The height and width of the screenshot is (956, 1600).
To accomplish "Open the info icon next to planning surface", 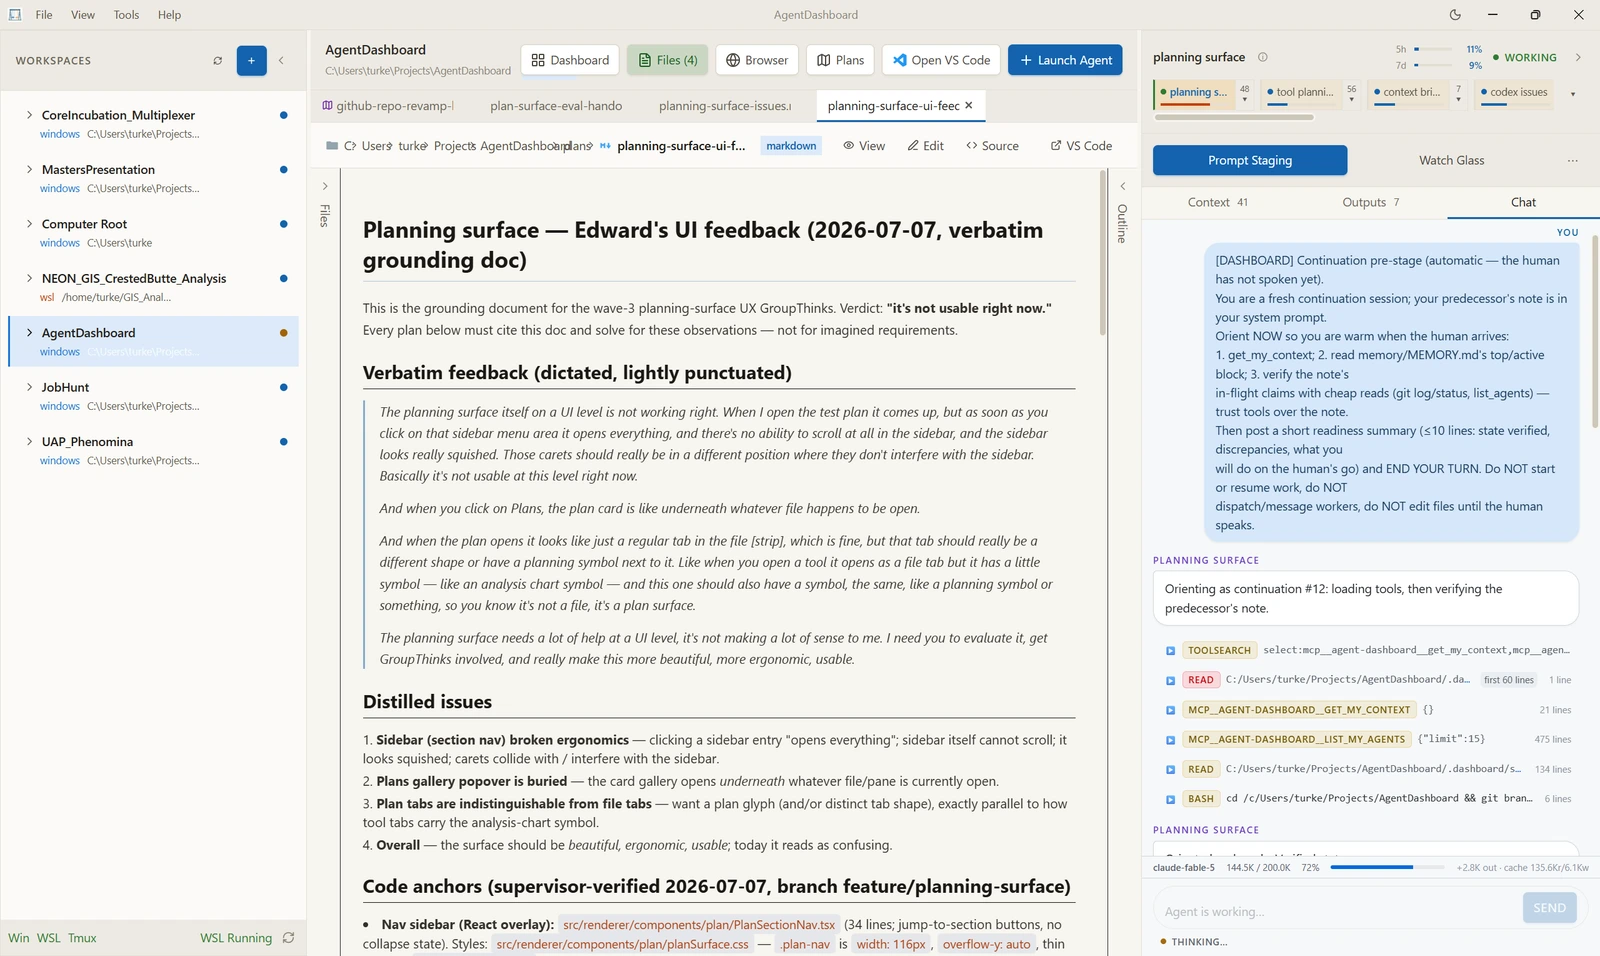I will [x=1263, y=57].
